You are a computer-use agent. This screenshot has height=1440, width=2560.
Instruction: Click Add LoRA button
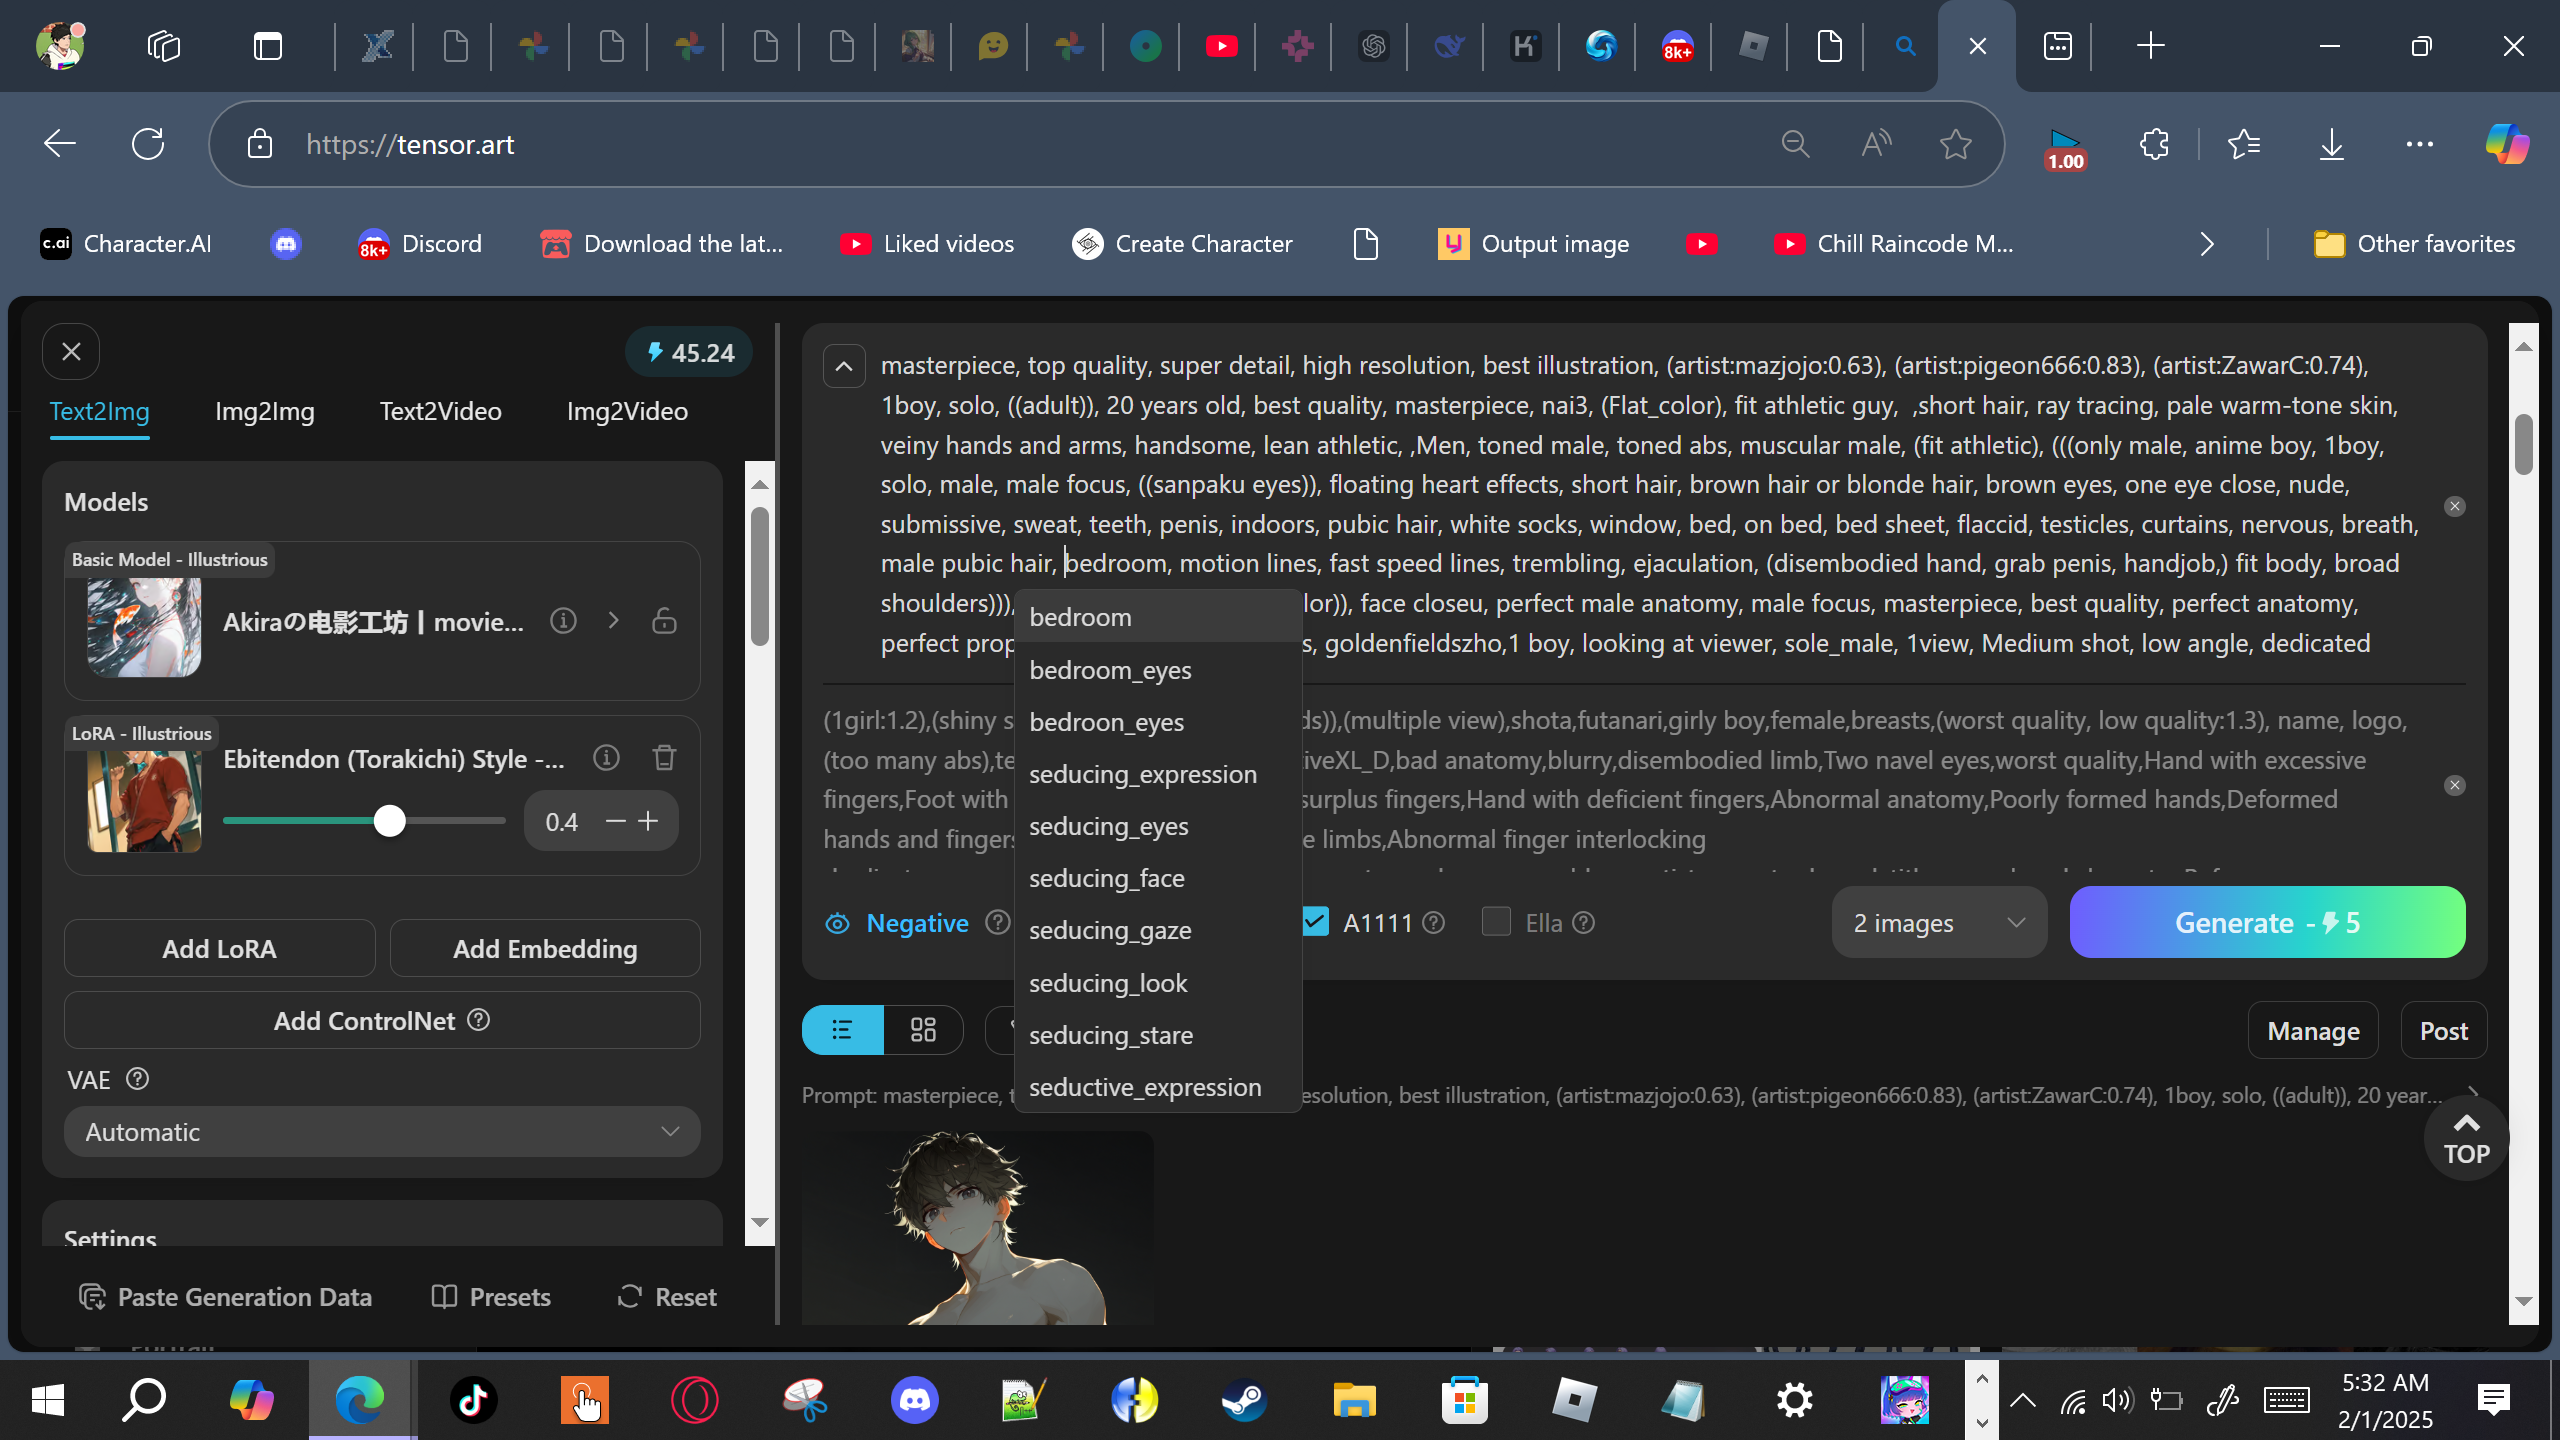pyautogui.click(x=219, y=948)
